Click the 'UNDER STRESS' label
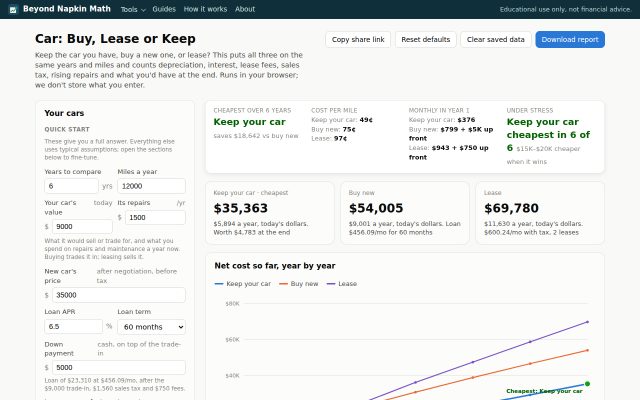The image size is (640, 400). pyautogui.click(x=530, y=111)
